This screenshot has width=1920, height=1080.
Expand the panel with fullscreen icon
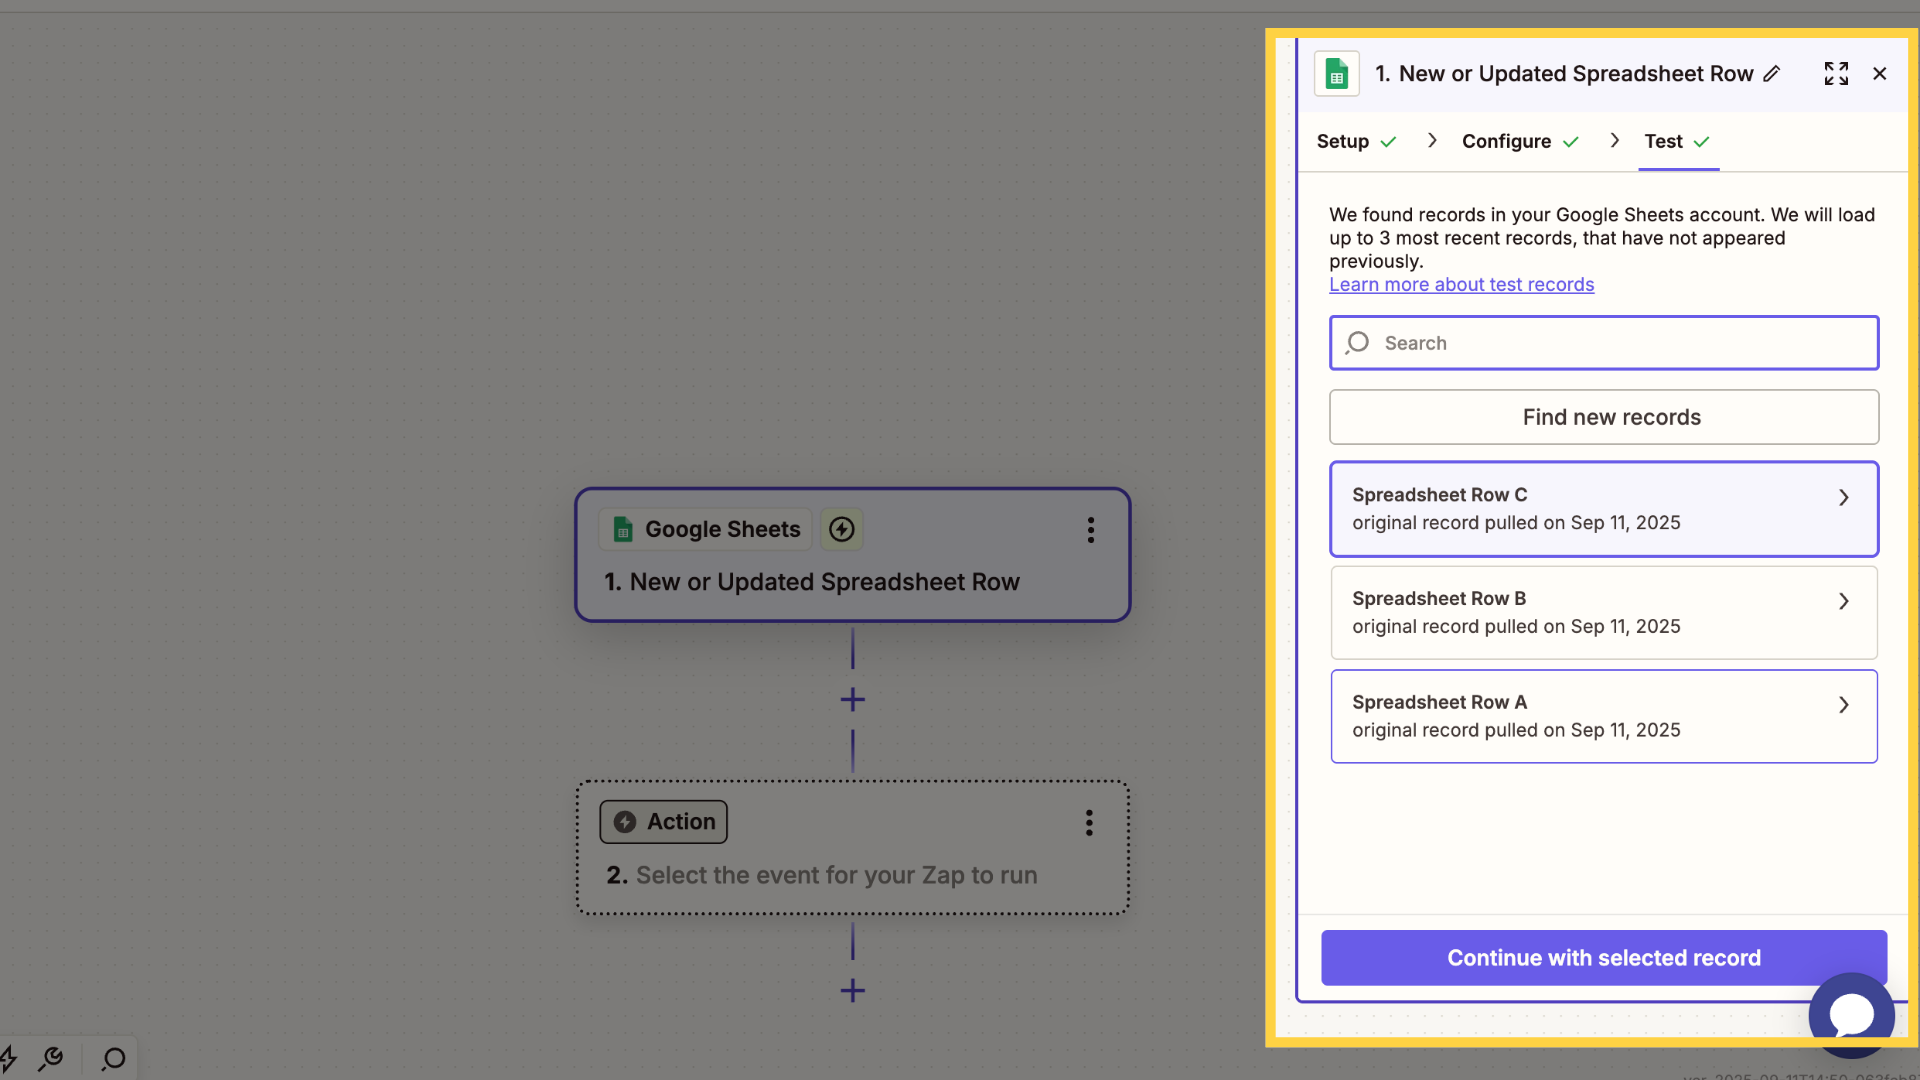click(x=1836, y=74)
